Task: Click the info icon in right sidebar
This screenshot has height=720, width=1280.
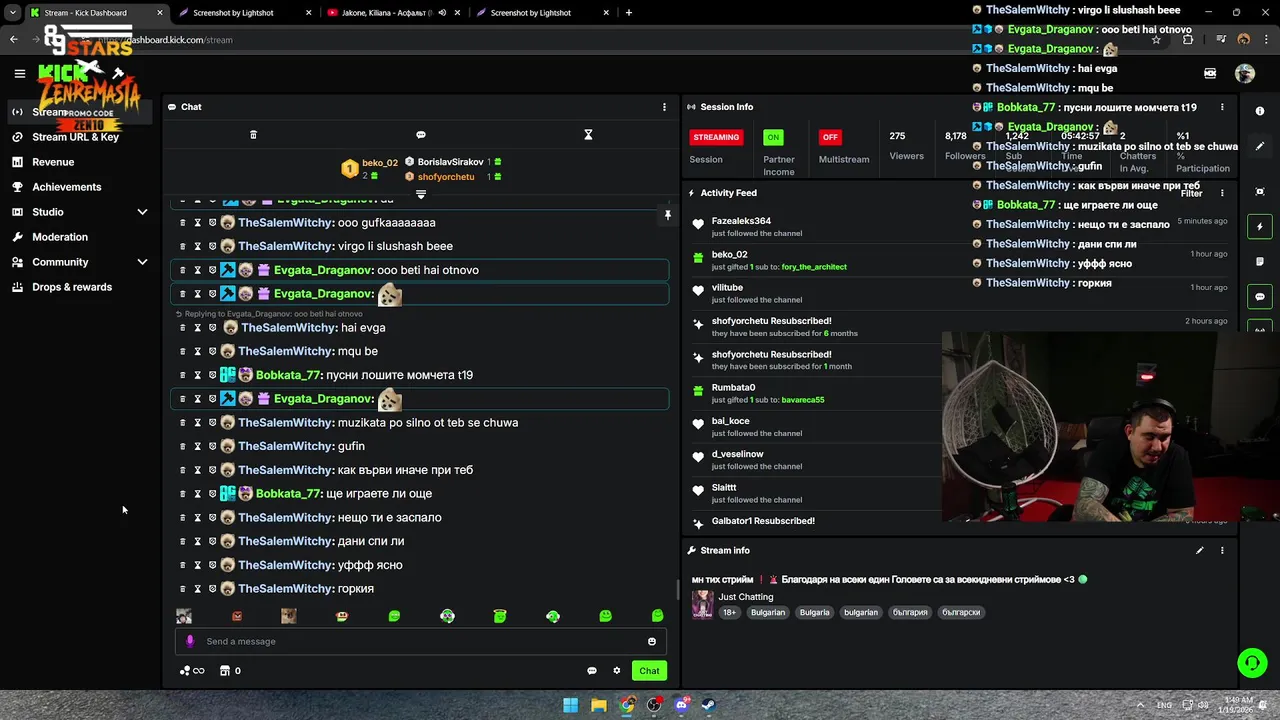Action: 1260,111
